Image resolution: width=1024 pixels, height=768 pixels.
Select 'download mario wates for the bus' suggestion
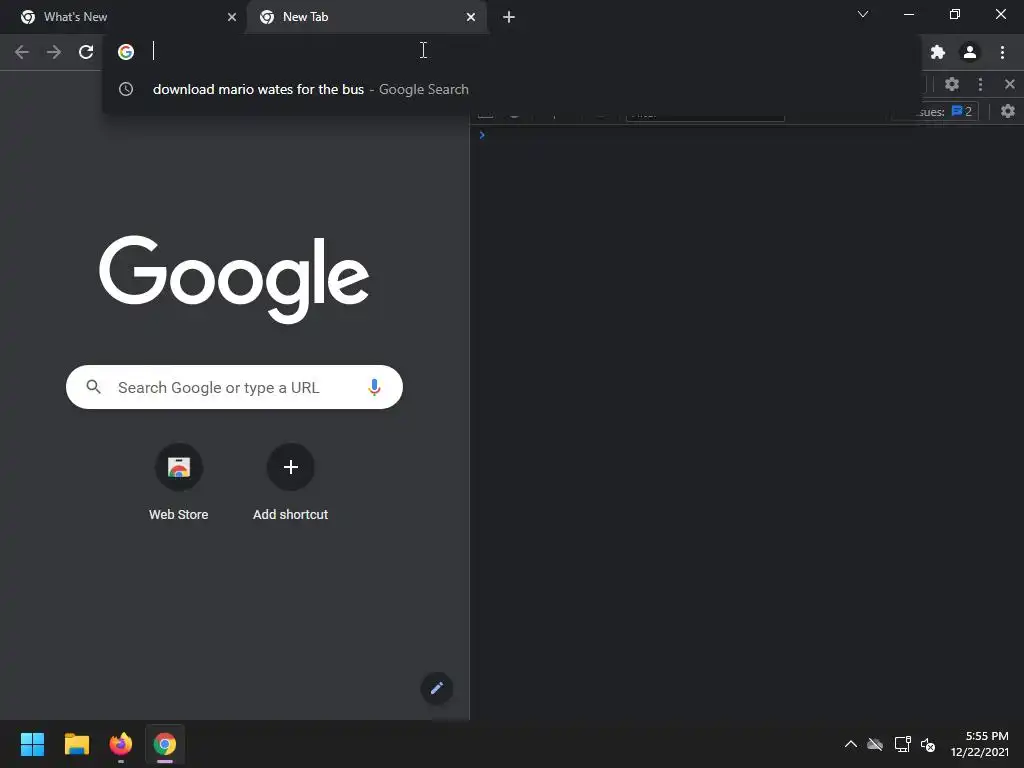point(511,89)
